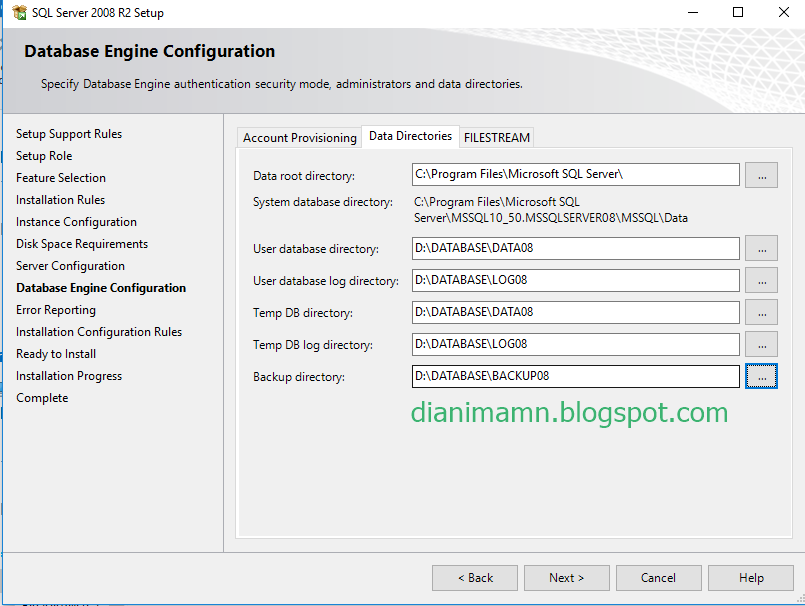The image size is (805, 606).
Task: Browse for Data root directory
Action: 761,174
